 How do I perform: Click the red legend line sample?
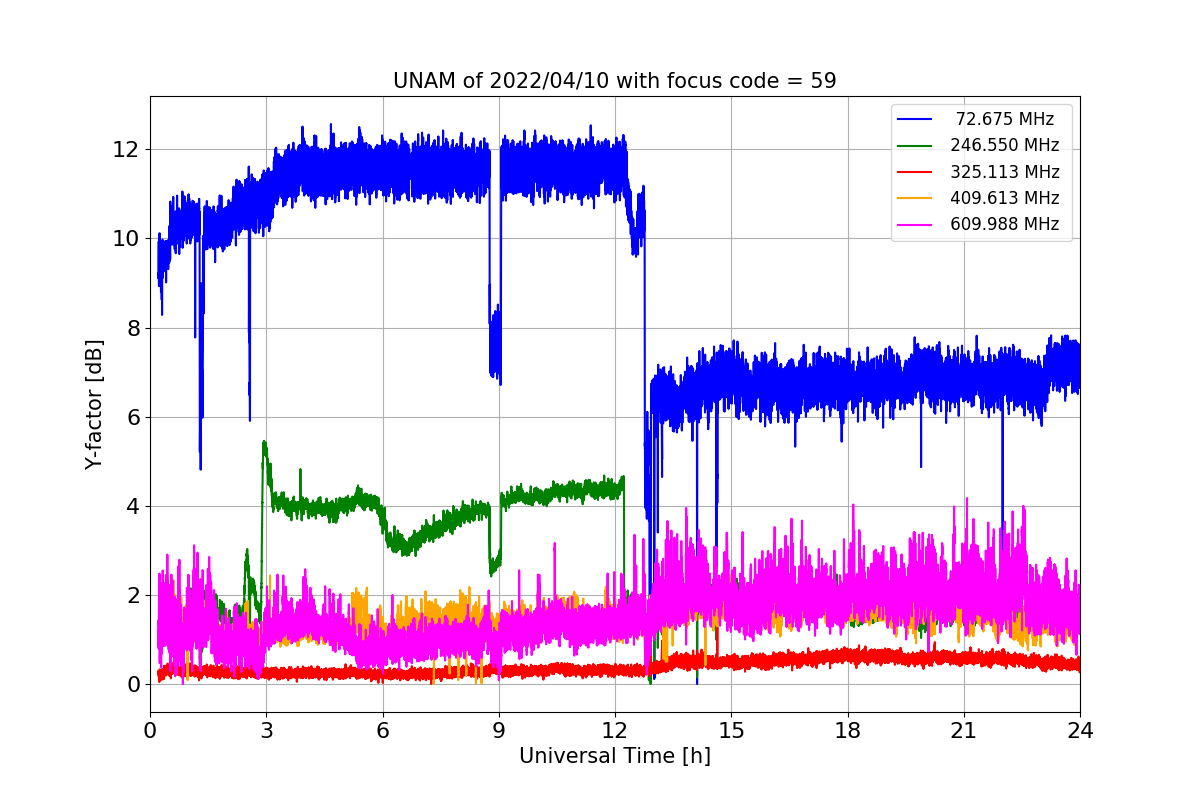916,172
